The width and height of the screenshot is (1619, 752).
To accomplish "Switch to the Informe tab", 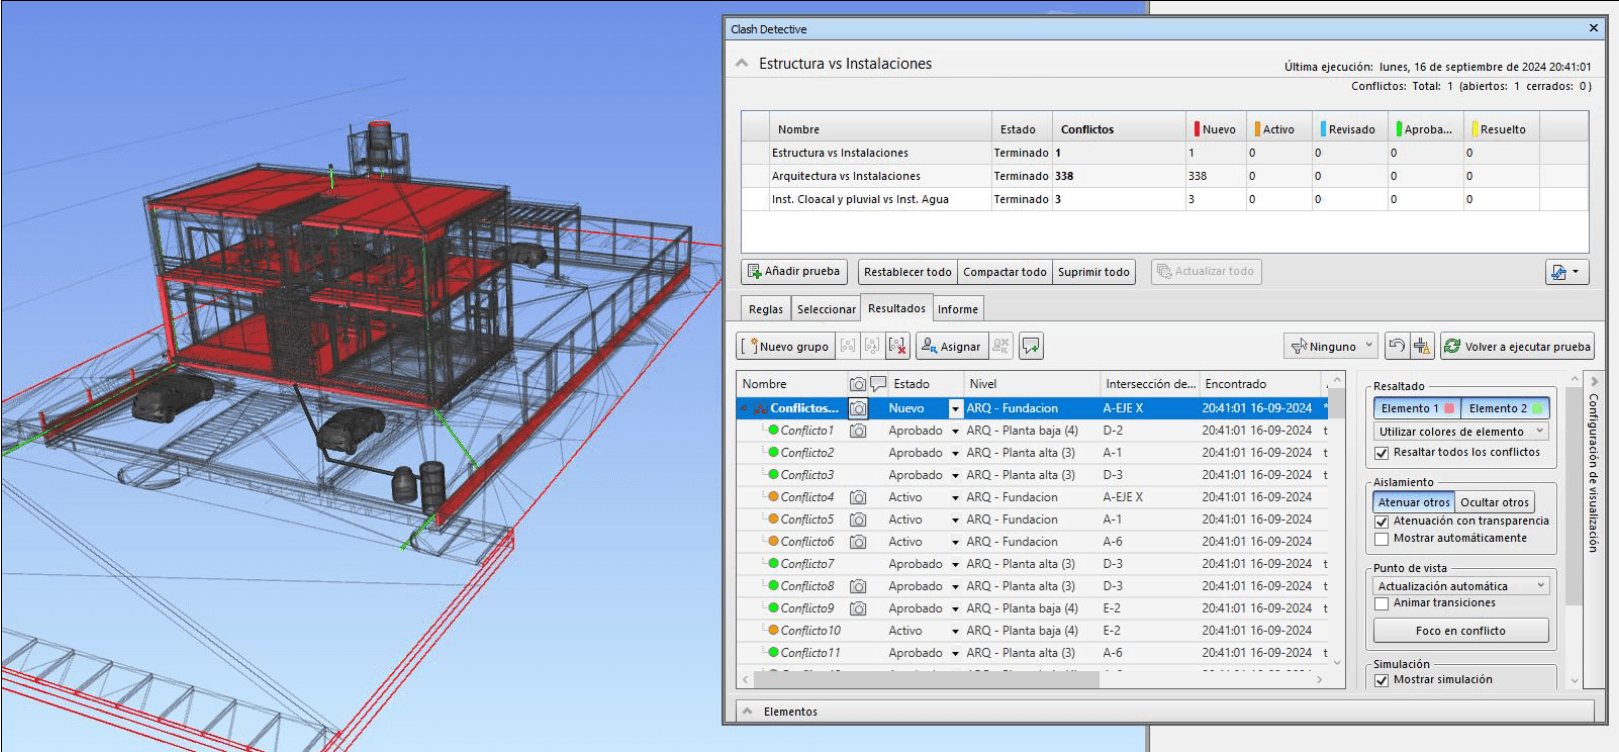I will [957, 309].
